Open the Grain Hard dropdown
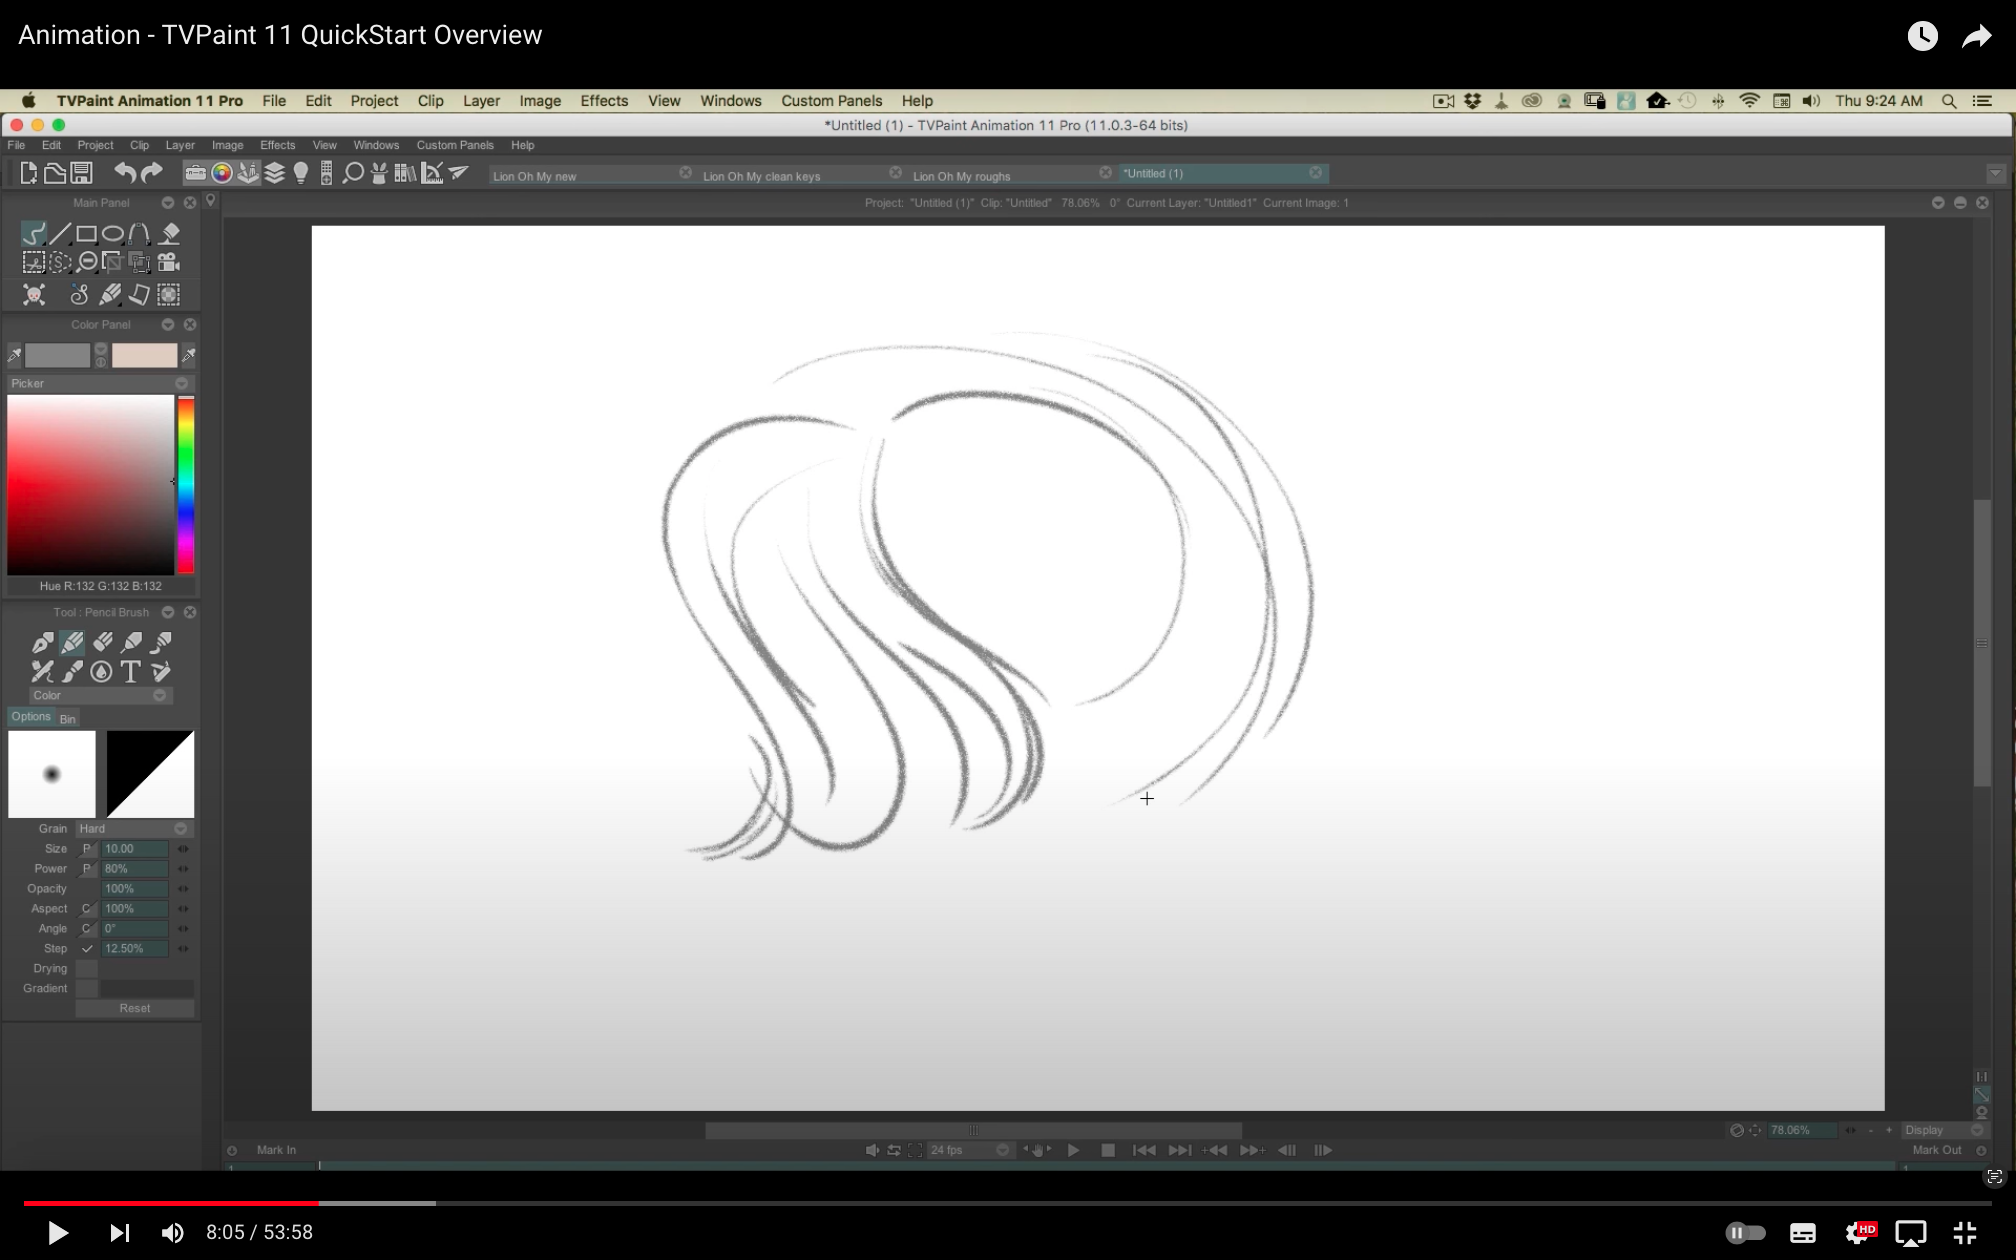 134,828
